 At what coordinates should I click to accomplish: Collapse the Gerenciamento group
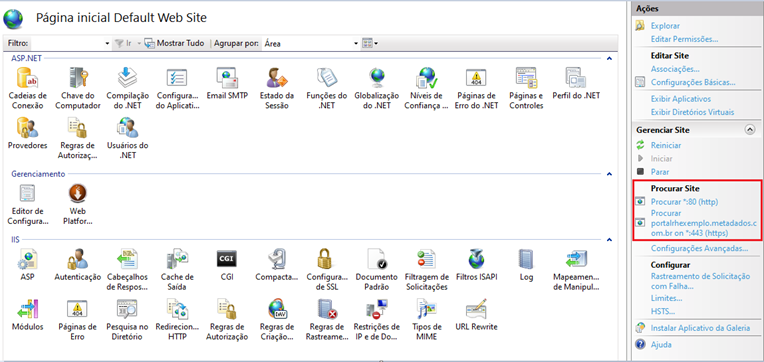point(609,174)
